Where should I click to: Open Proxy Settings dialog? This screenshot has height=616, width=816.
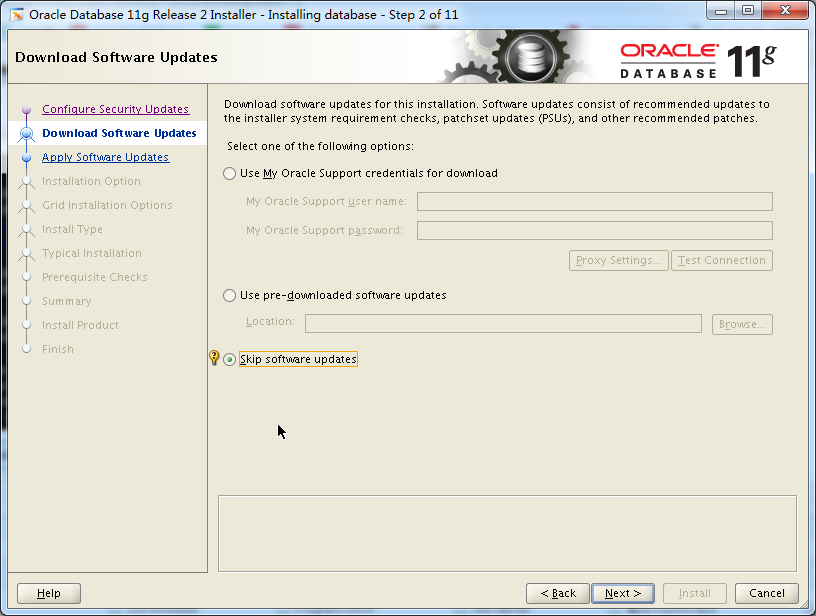[619, 260]
